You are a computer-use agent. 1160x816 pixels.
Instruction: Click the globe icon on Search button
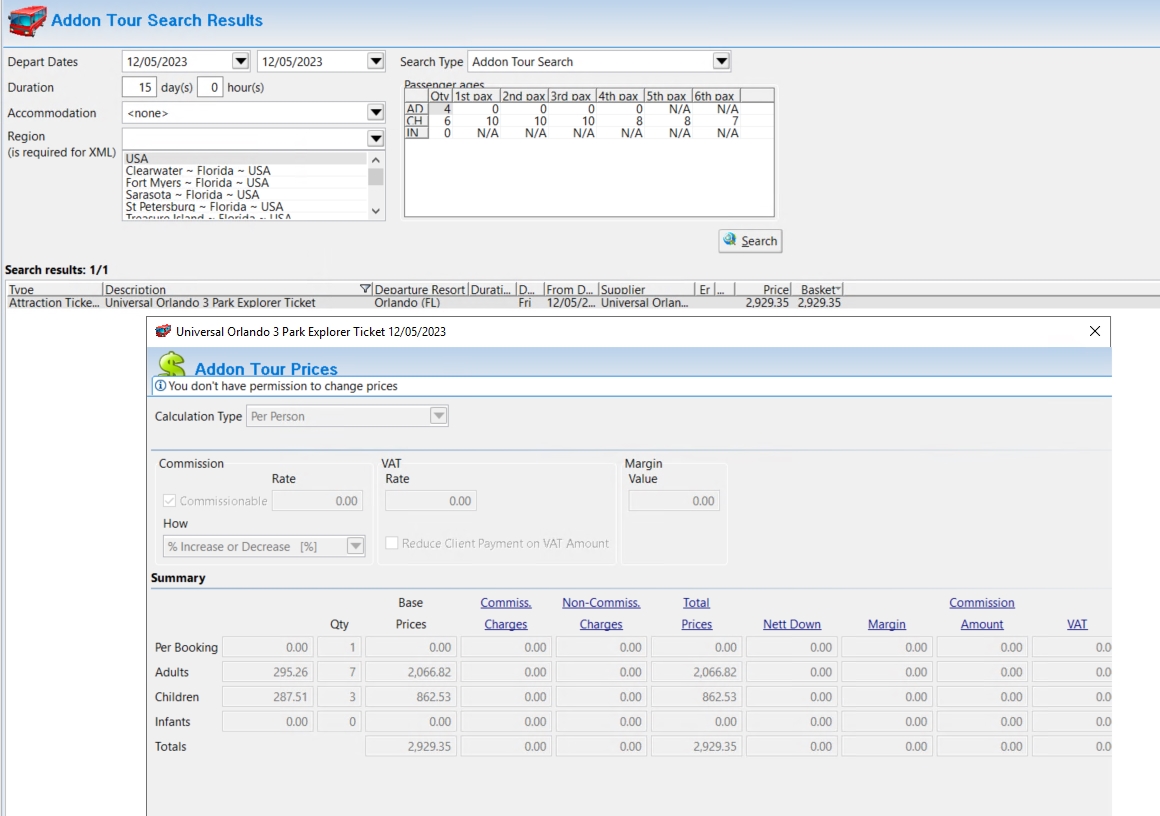pos(730,241)
